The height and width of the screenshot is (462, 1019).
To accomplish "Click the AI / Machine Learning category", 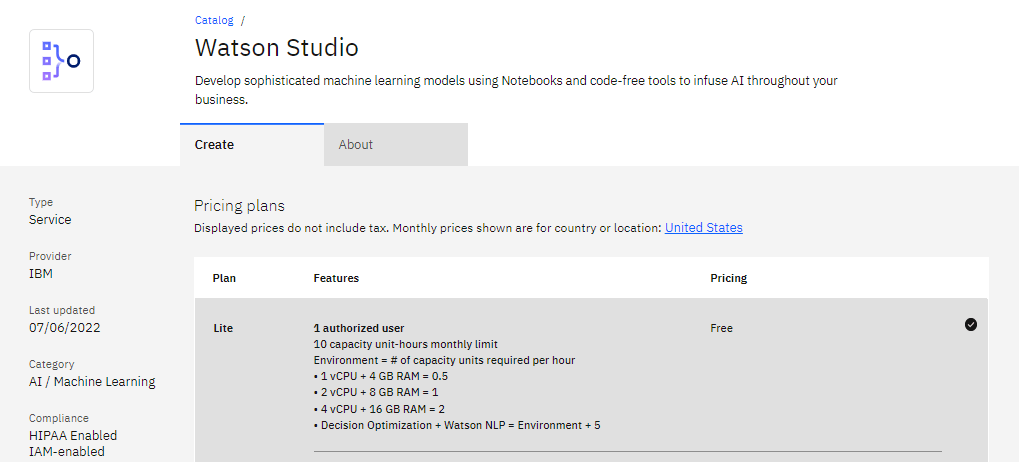I will [92, 381].
